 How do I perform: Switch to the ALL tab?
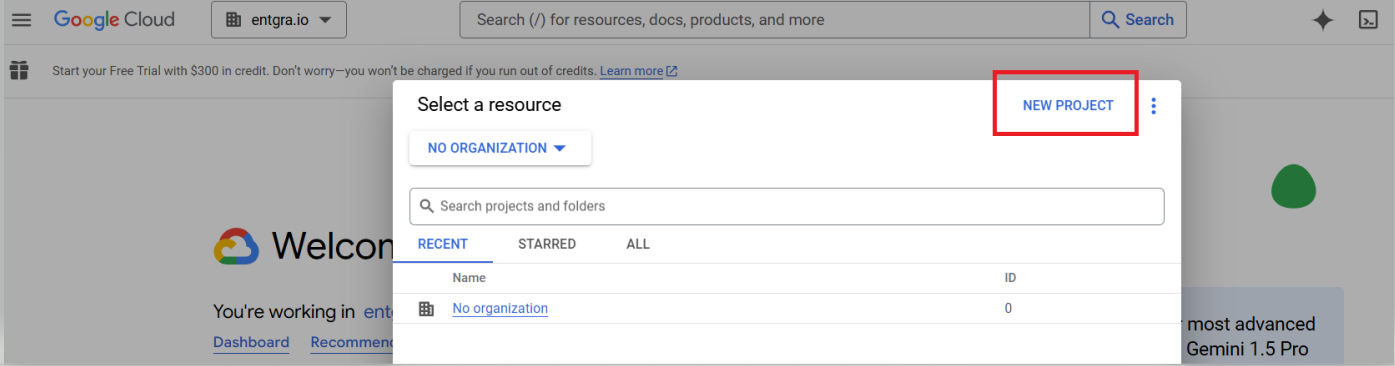638,244
